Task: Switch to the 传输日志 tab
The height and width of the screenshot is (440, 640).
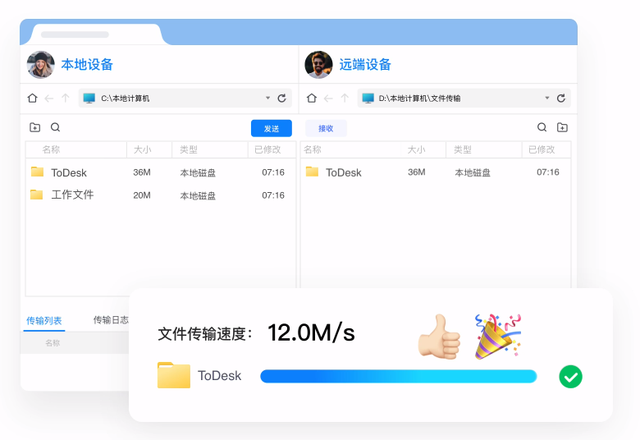Action: coord(111,320)
